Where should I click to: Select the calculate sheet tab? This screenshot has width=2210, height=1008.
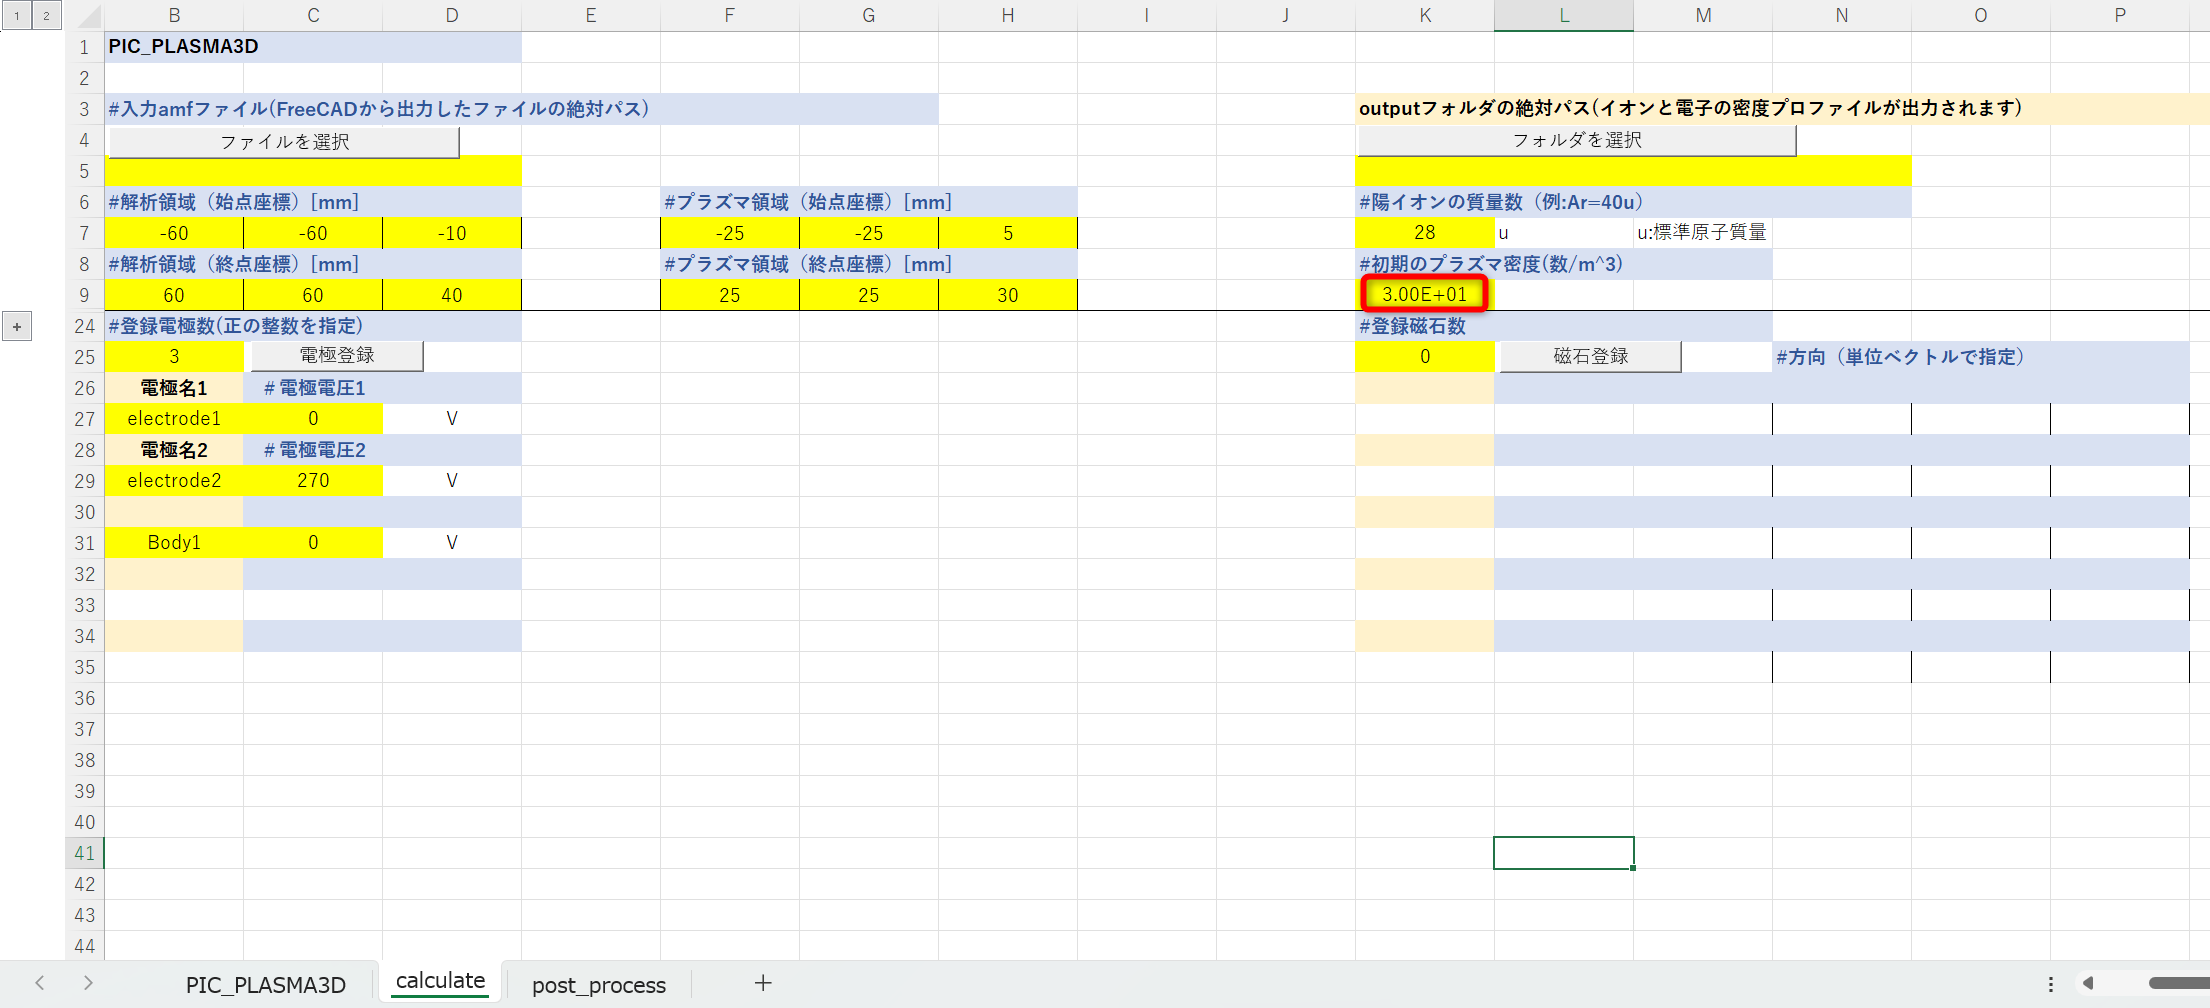(x=440, y=981)
